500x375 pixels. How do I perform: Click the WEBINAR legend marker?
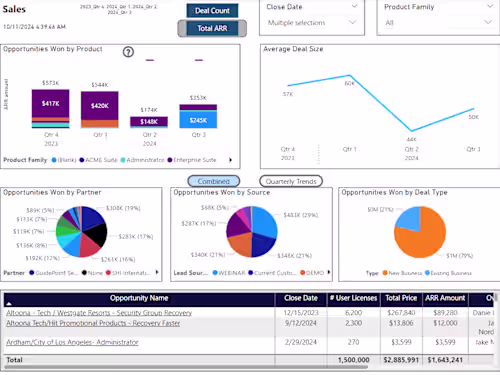(215, 273)
